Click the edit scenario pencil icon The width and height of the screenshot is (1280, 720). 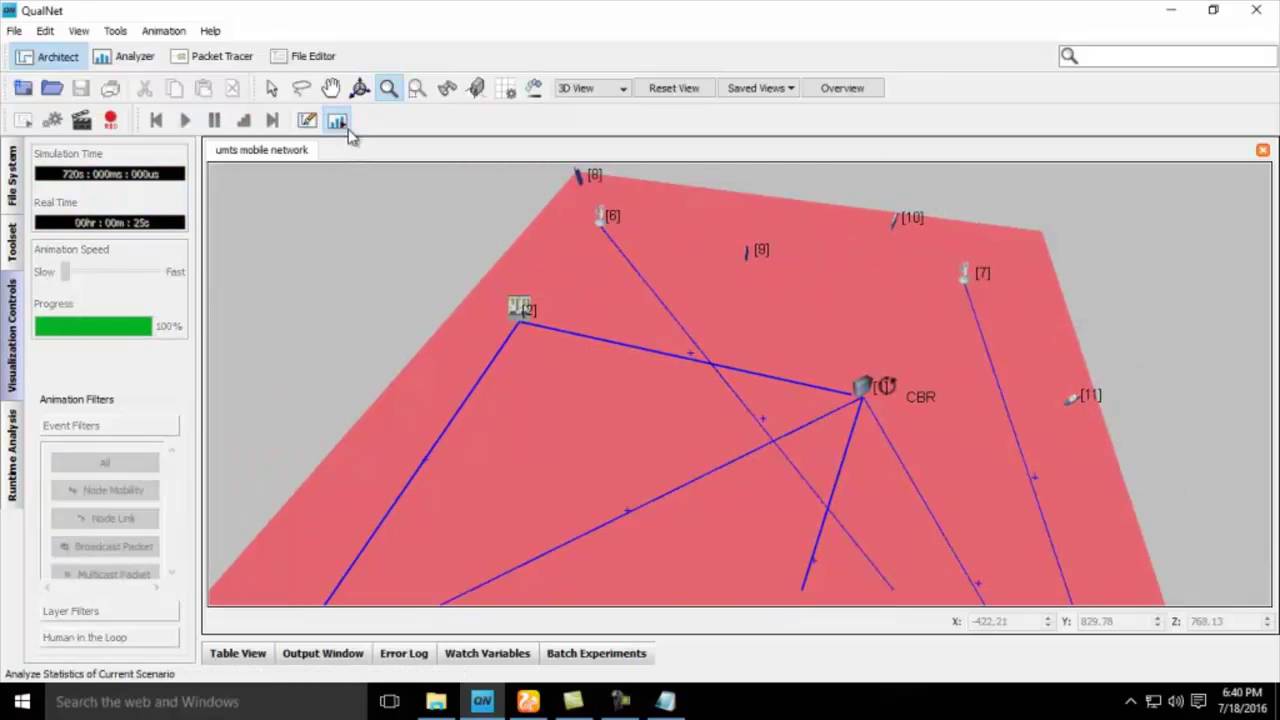[307, 120]
